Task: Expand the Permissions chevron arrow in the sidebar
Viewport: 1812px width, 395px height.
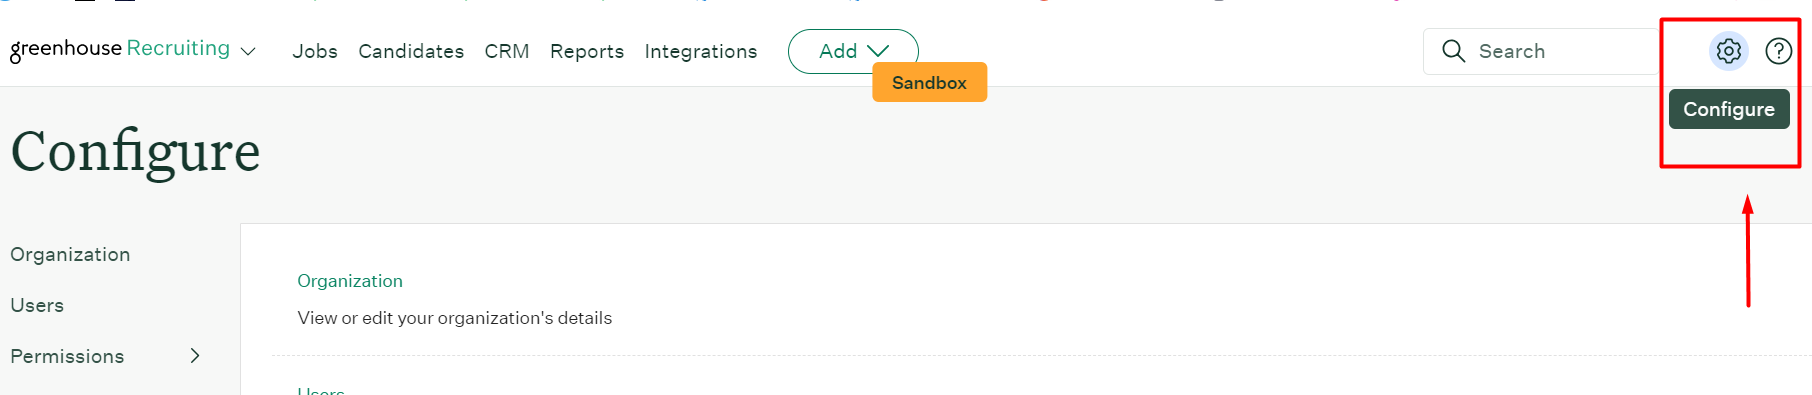Action: (x=195, y=356)
